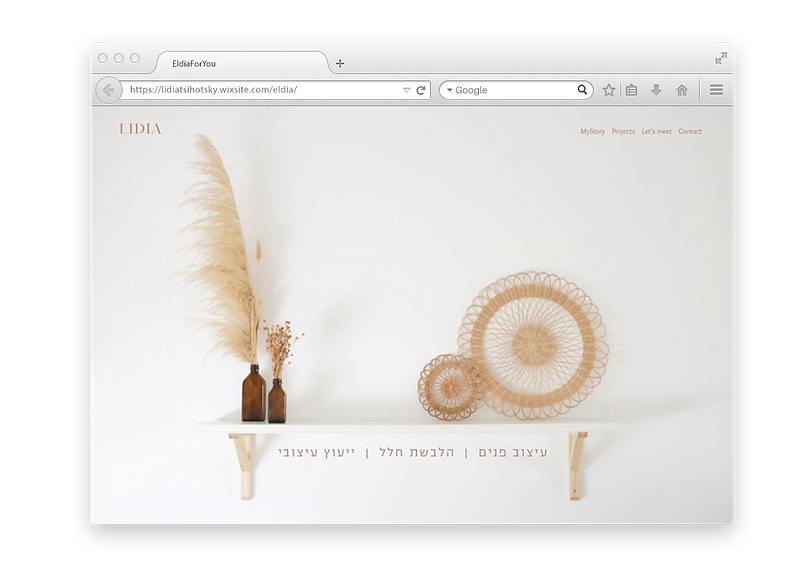Click the הלבשת חלל text
The image size is (812, 578).
pos(417,452)
